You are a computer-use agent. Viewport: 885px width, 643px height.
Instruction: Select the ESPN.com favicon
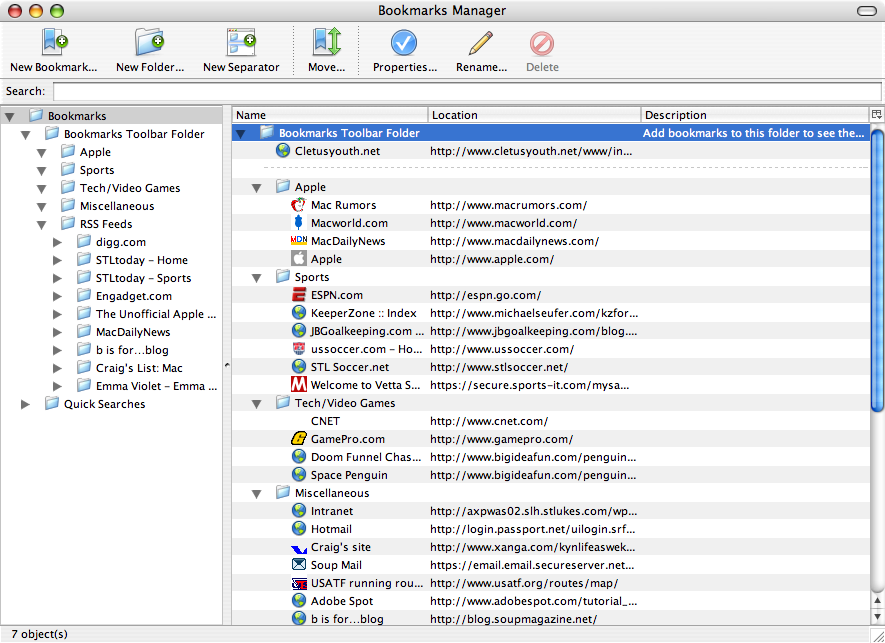[299, 295]
